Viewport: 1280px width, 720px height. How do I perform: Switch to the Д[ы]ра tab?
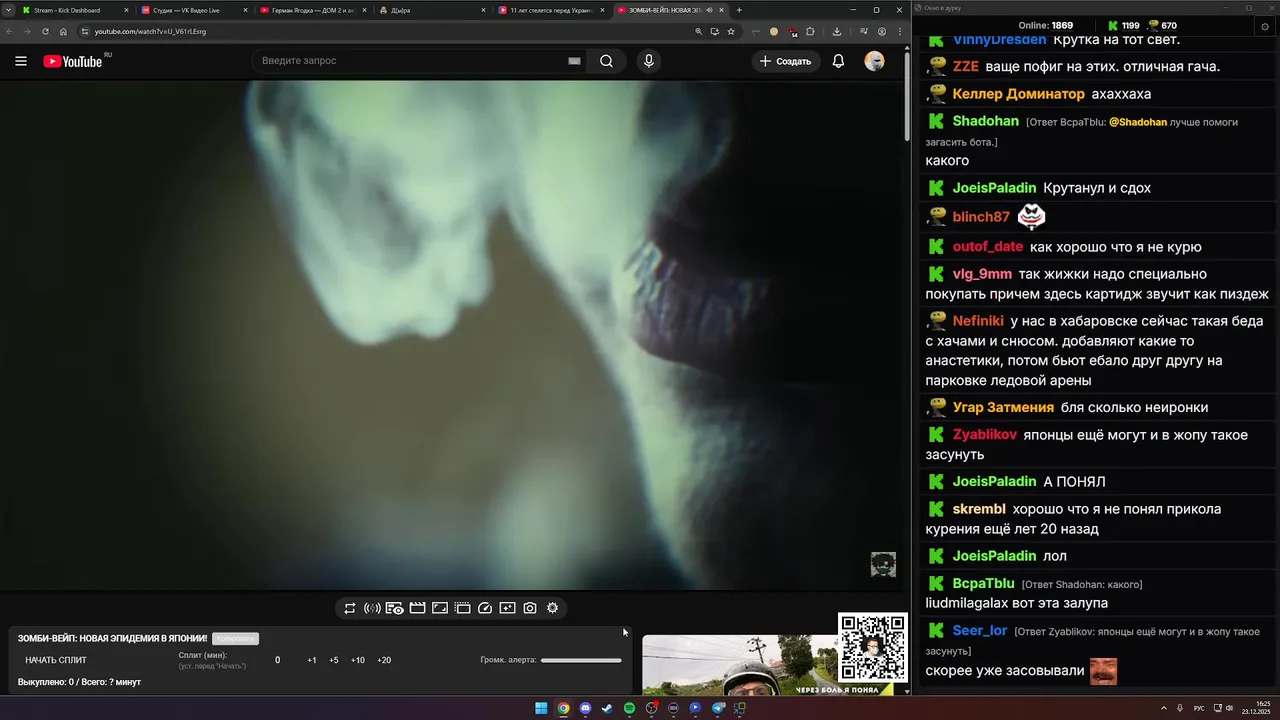coord(430,10)
